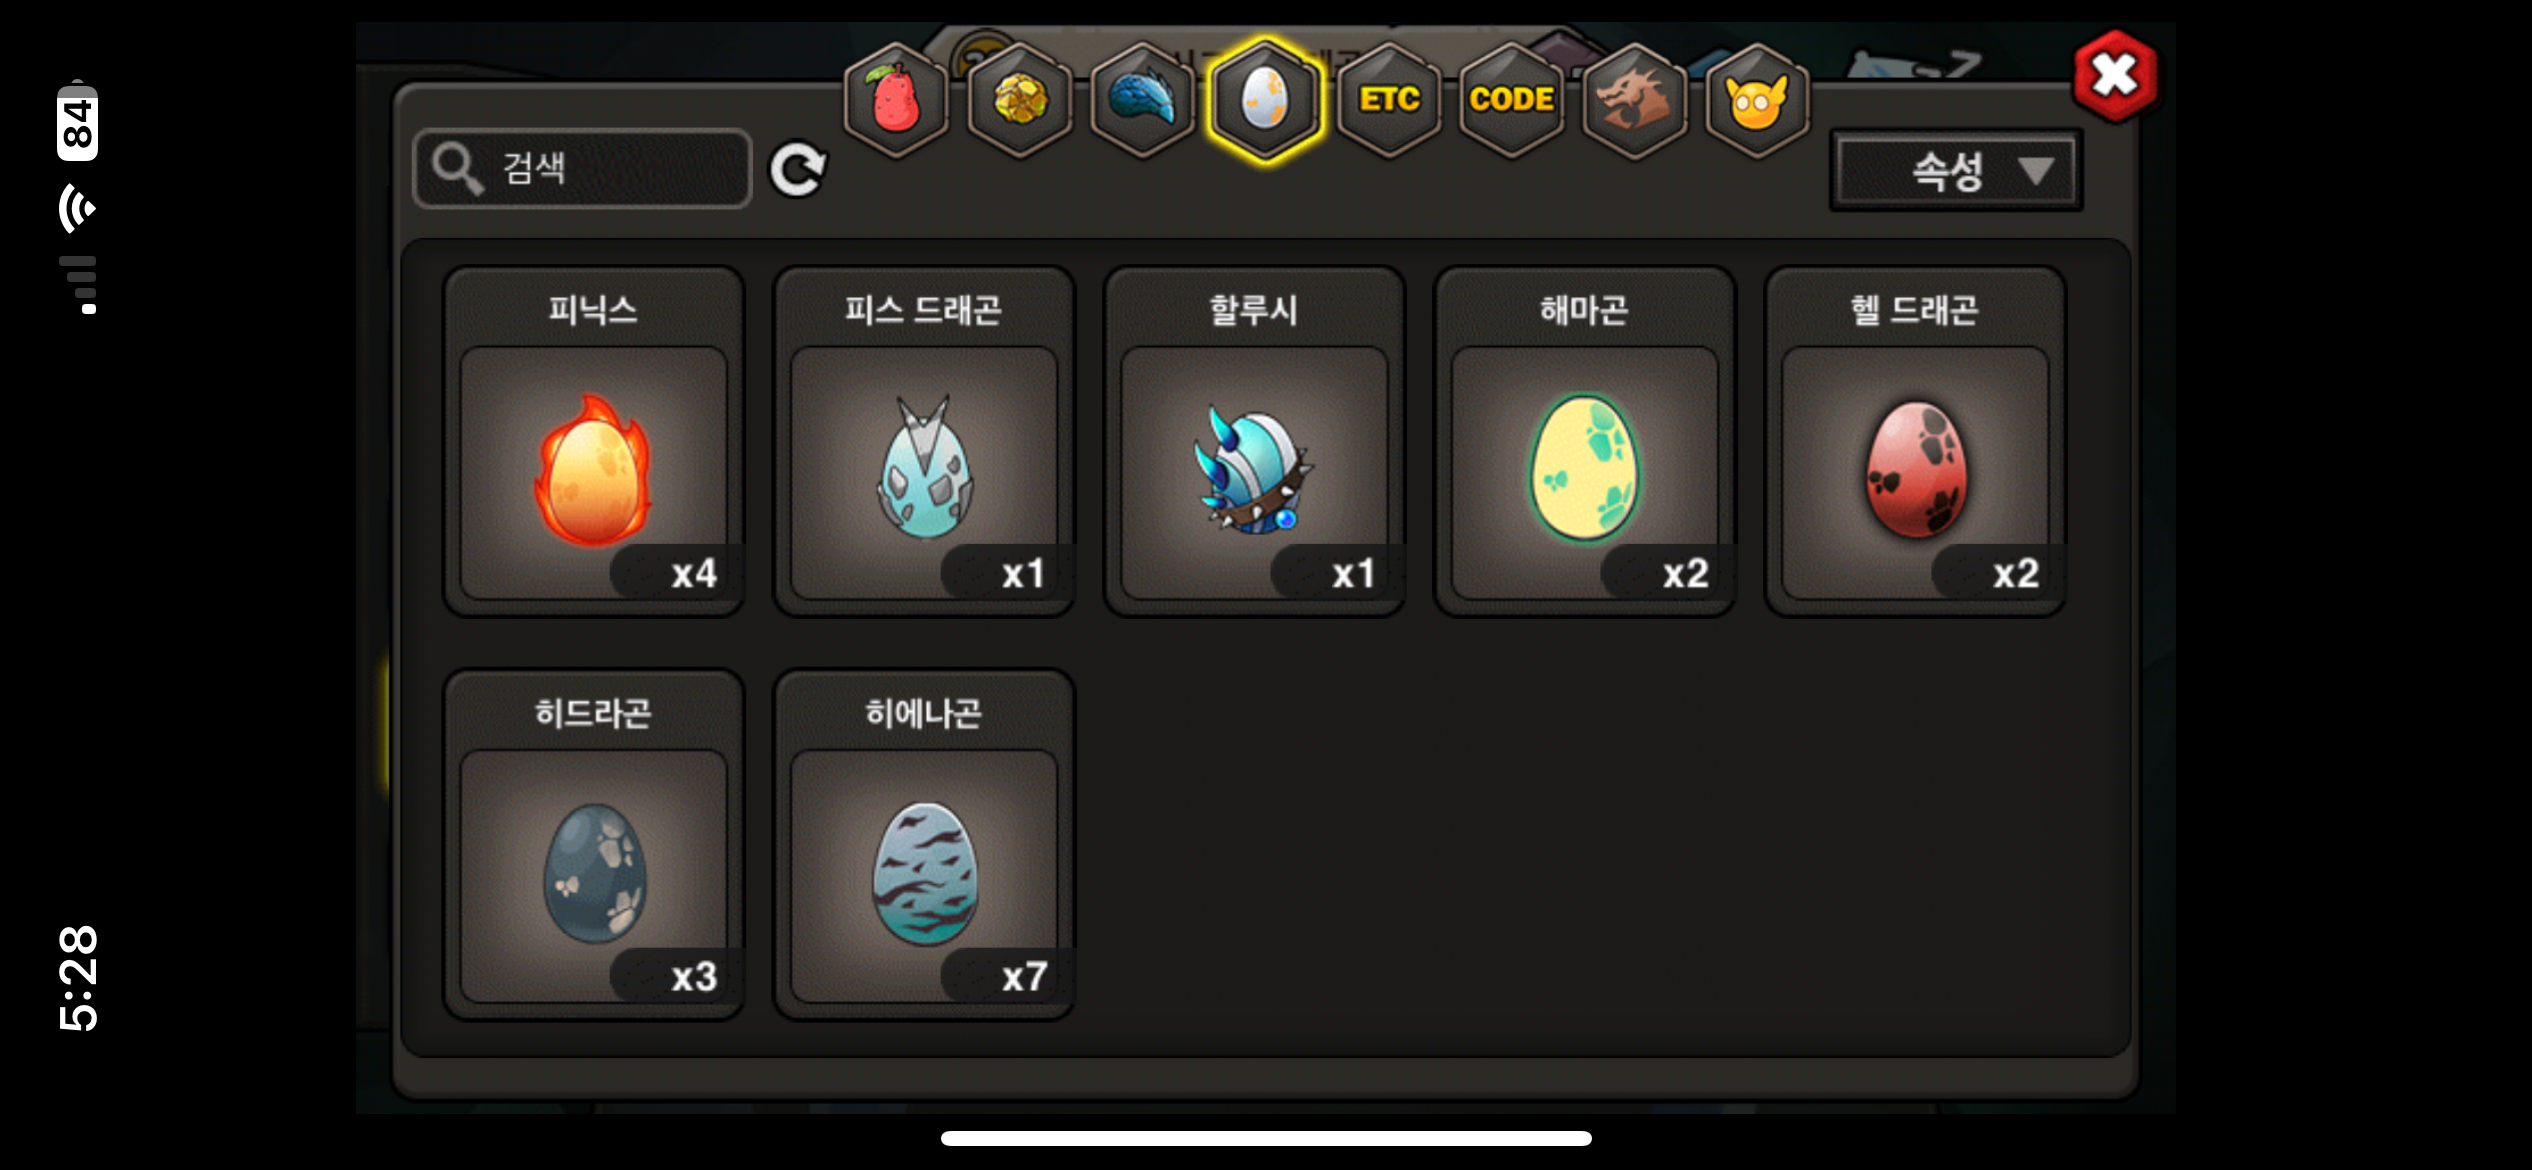Open the CODE tab
The width and height of the screenshot is (2532, 1170).
(x=1511, y=100)
